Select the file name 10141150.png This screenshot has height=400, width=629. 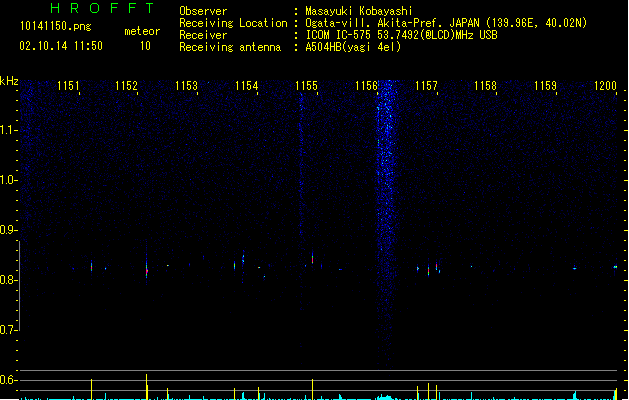click(x=55, y=26)
